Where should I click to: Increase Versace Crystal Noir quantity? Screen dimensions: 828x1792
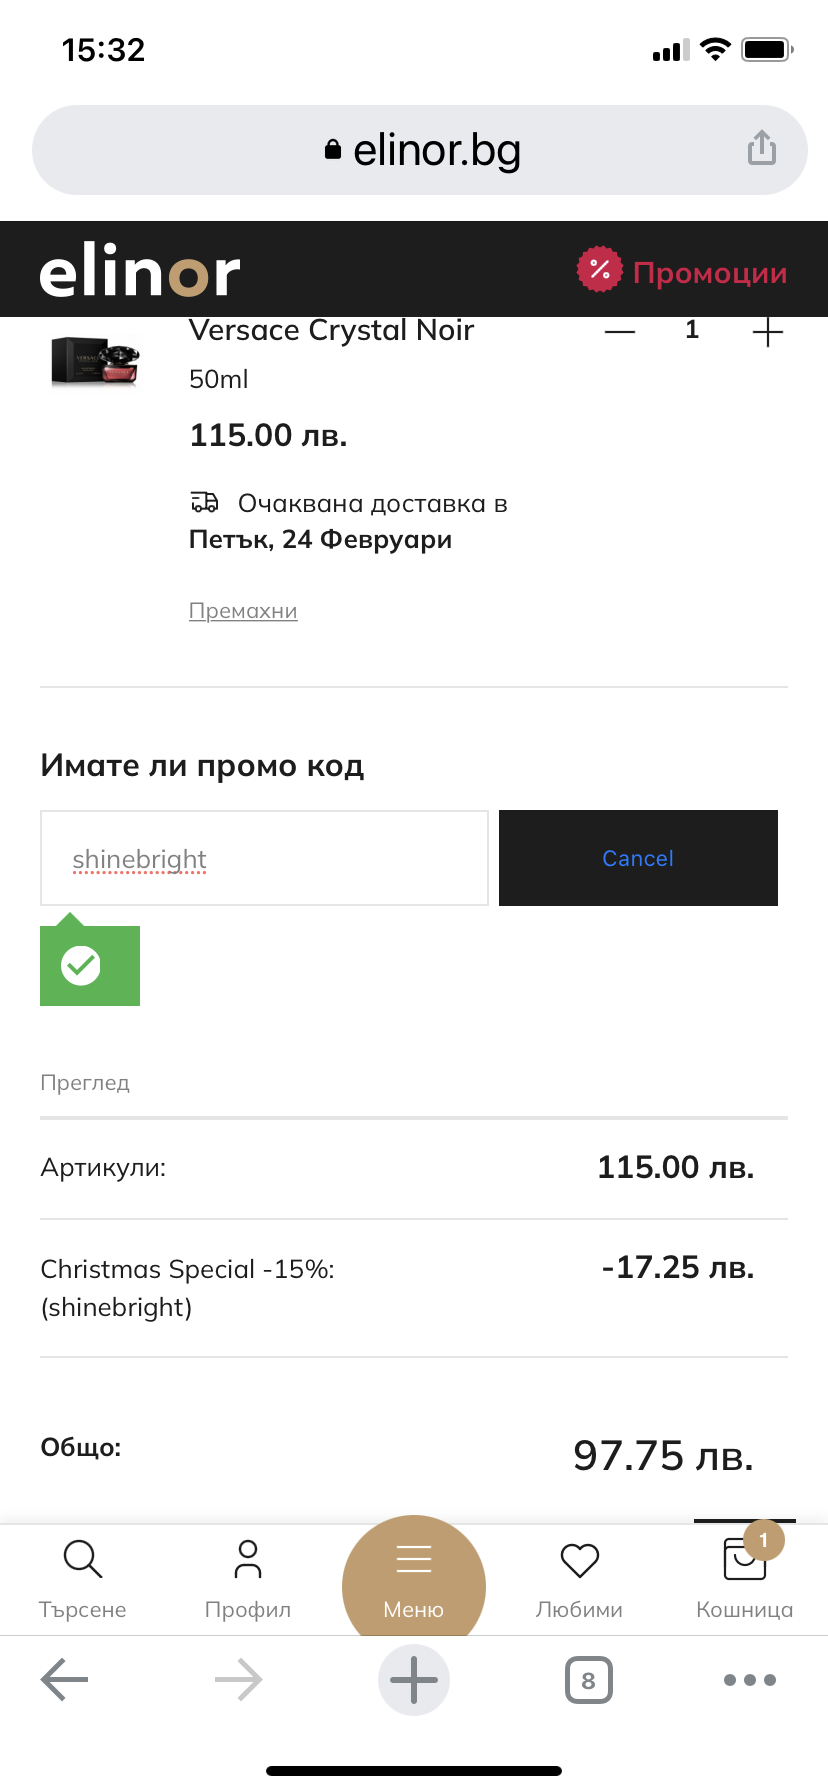(x=767, y=332)
